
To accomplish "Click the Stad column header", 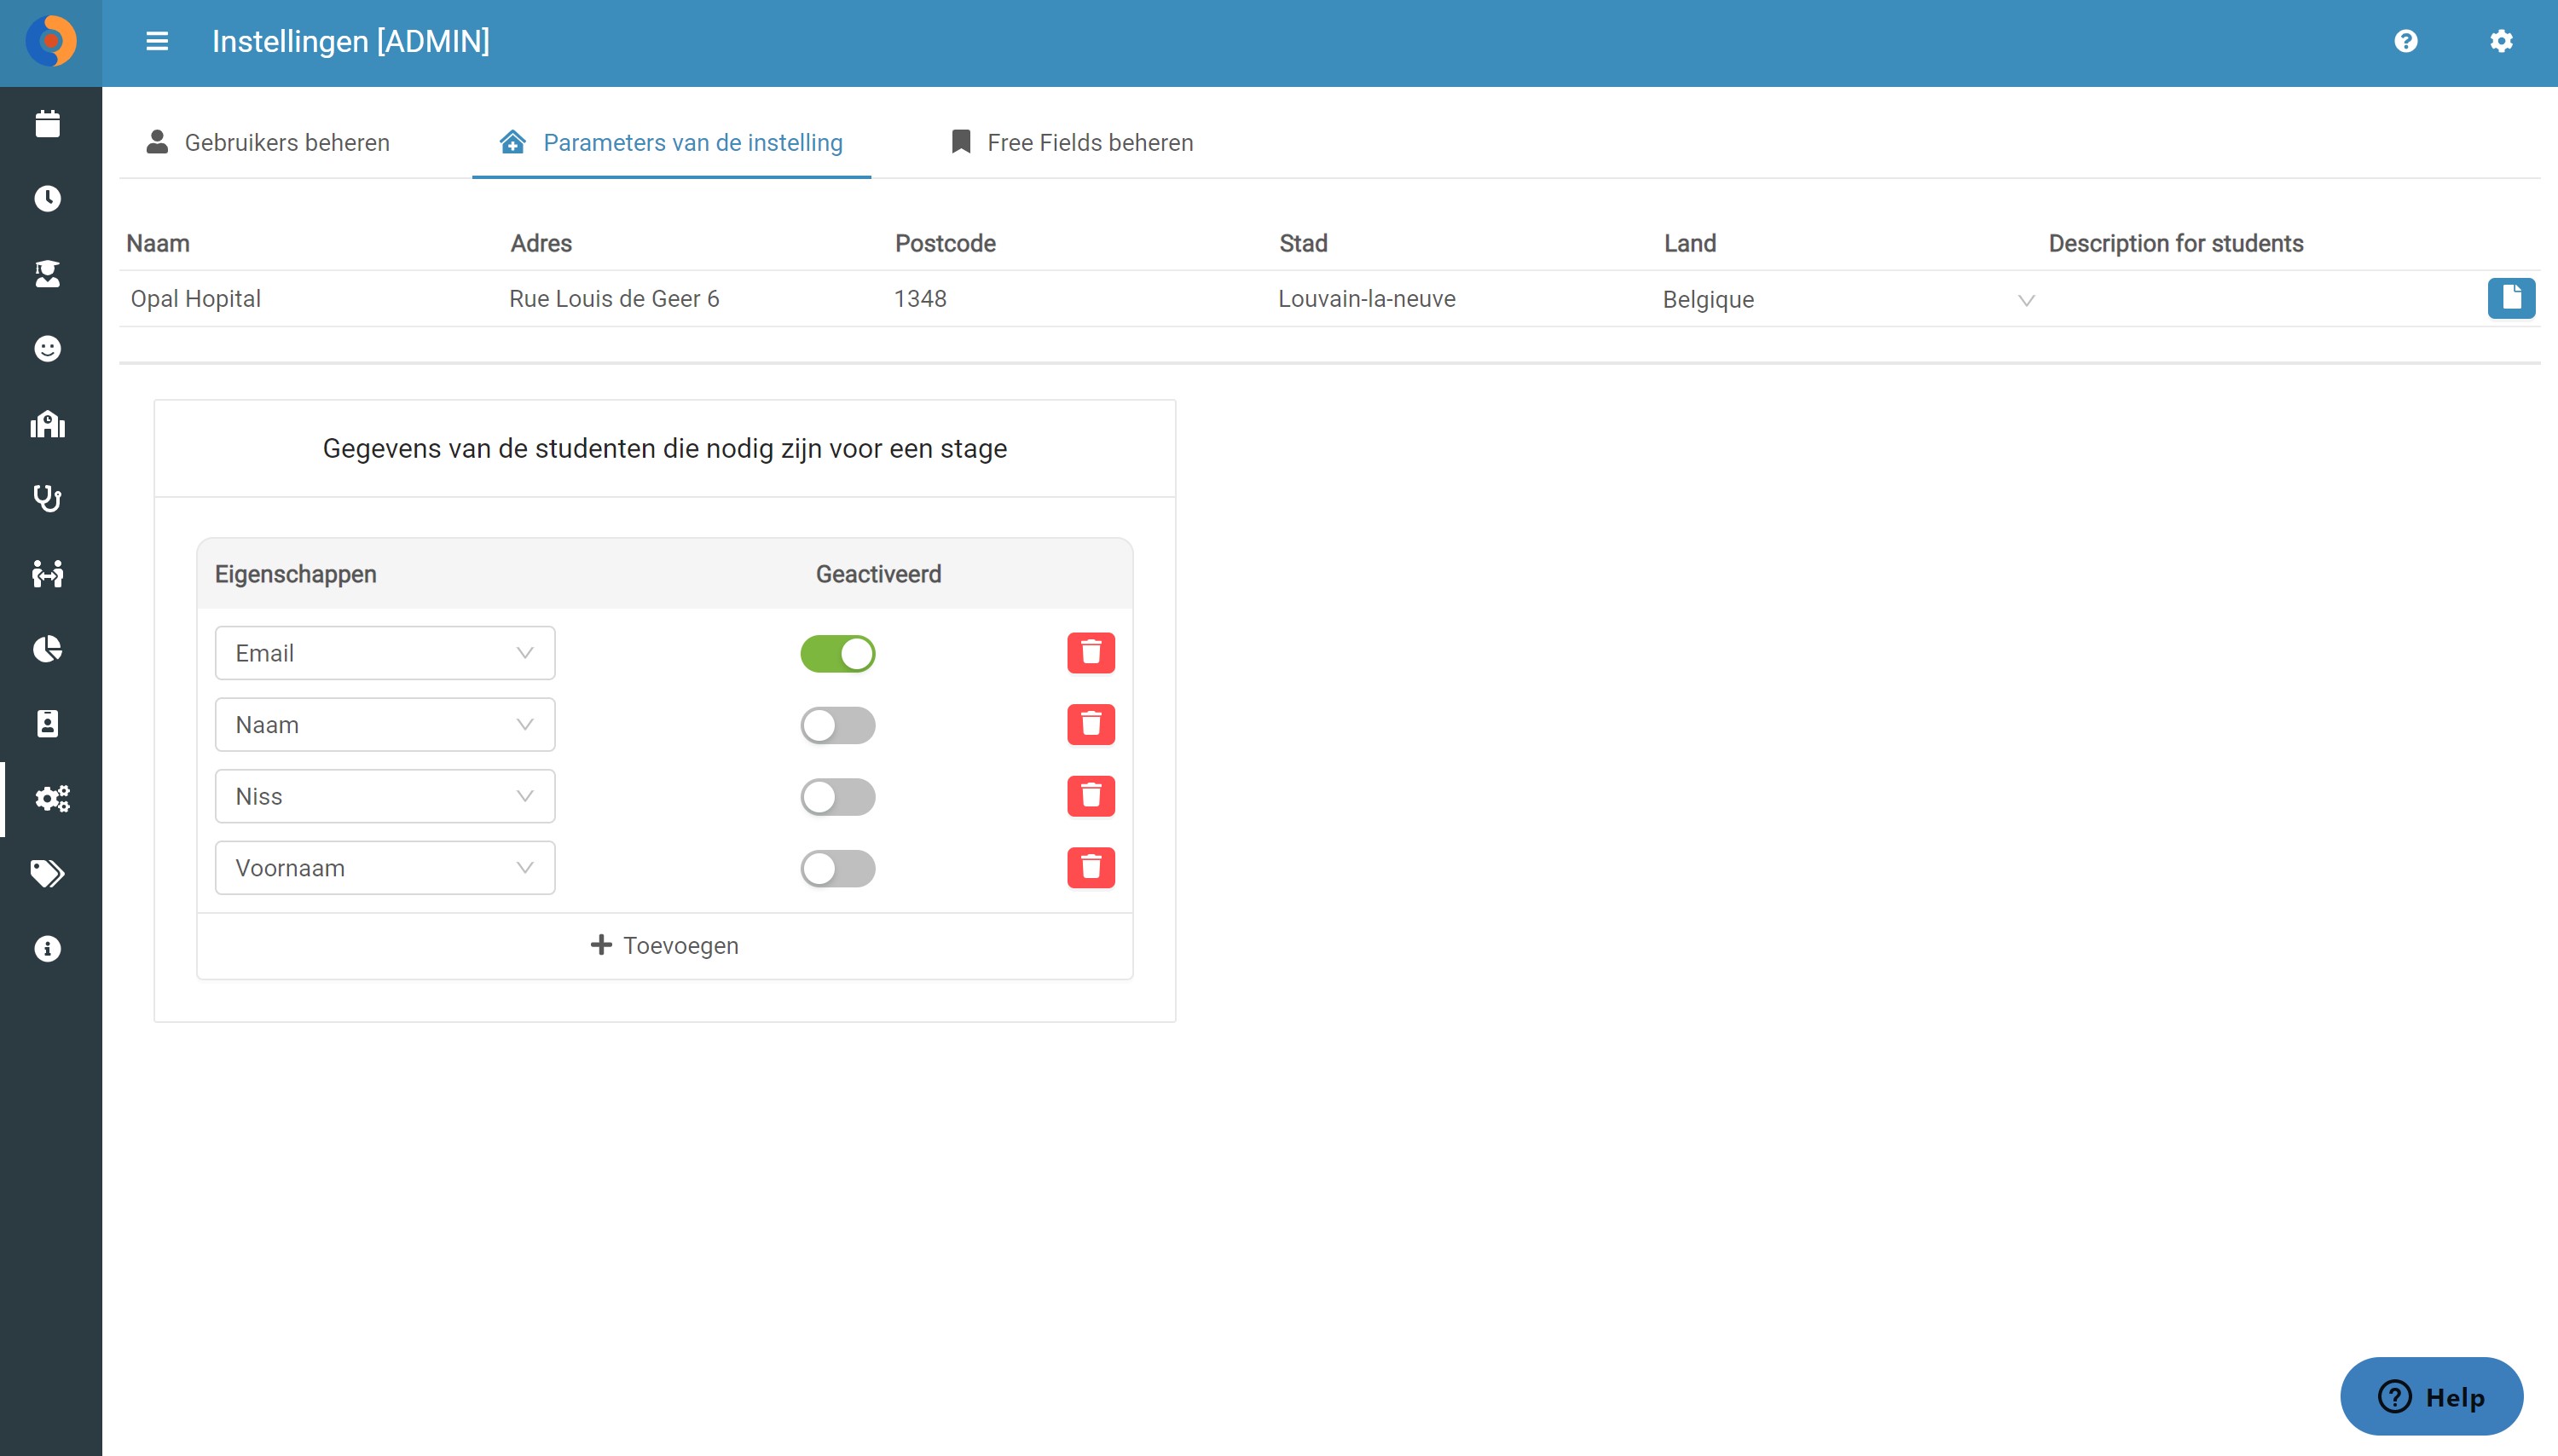I will (x=1303, y=244).
